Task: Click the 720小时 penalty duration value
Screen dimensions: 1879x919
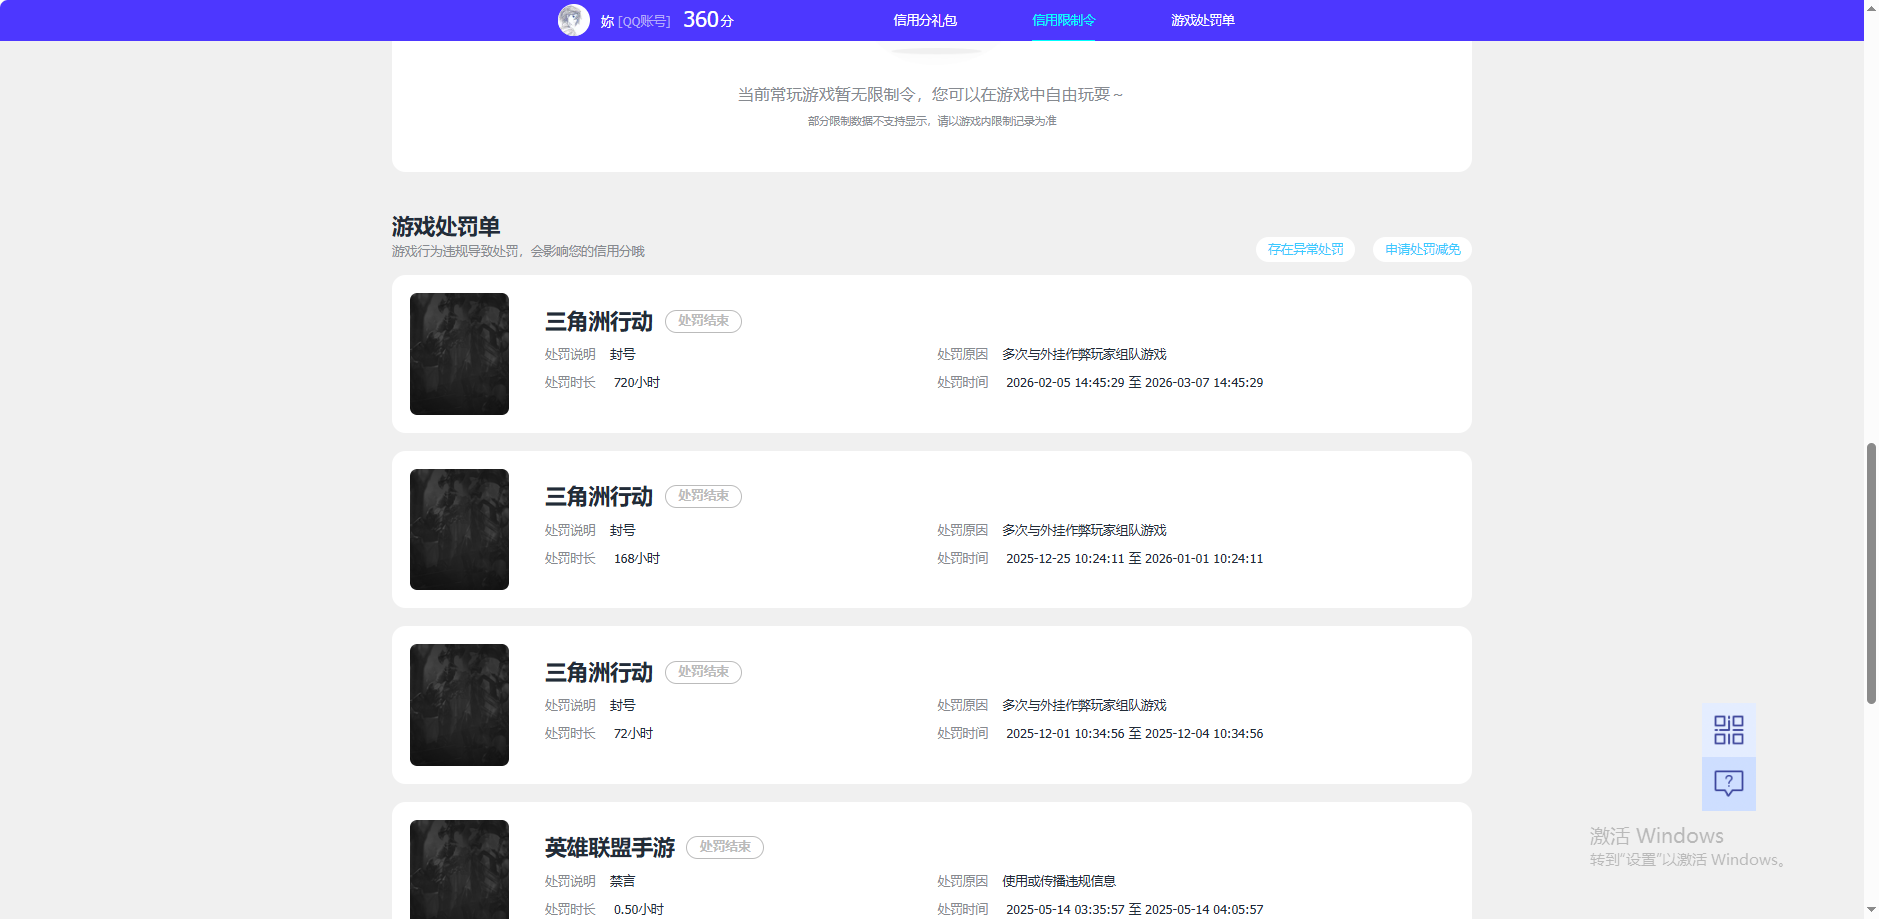Action: (x=637, y=383)
